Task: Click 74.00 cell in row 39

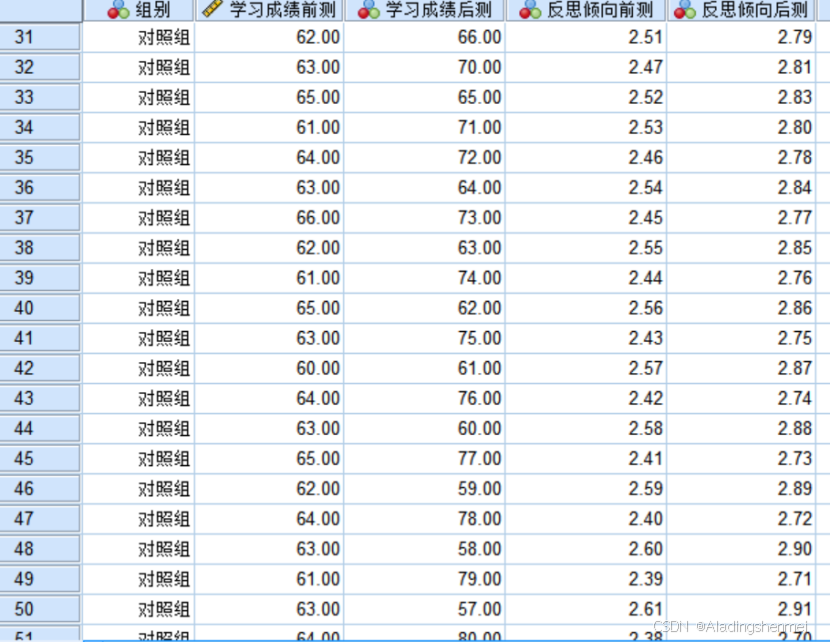Action: [x=425, y=278]
